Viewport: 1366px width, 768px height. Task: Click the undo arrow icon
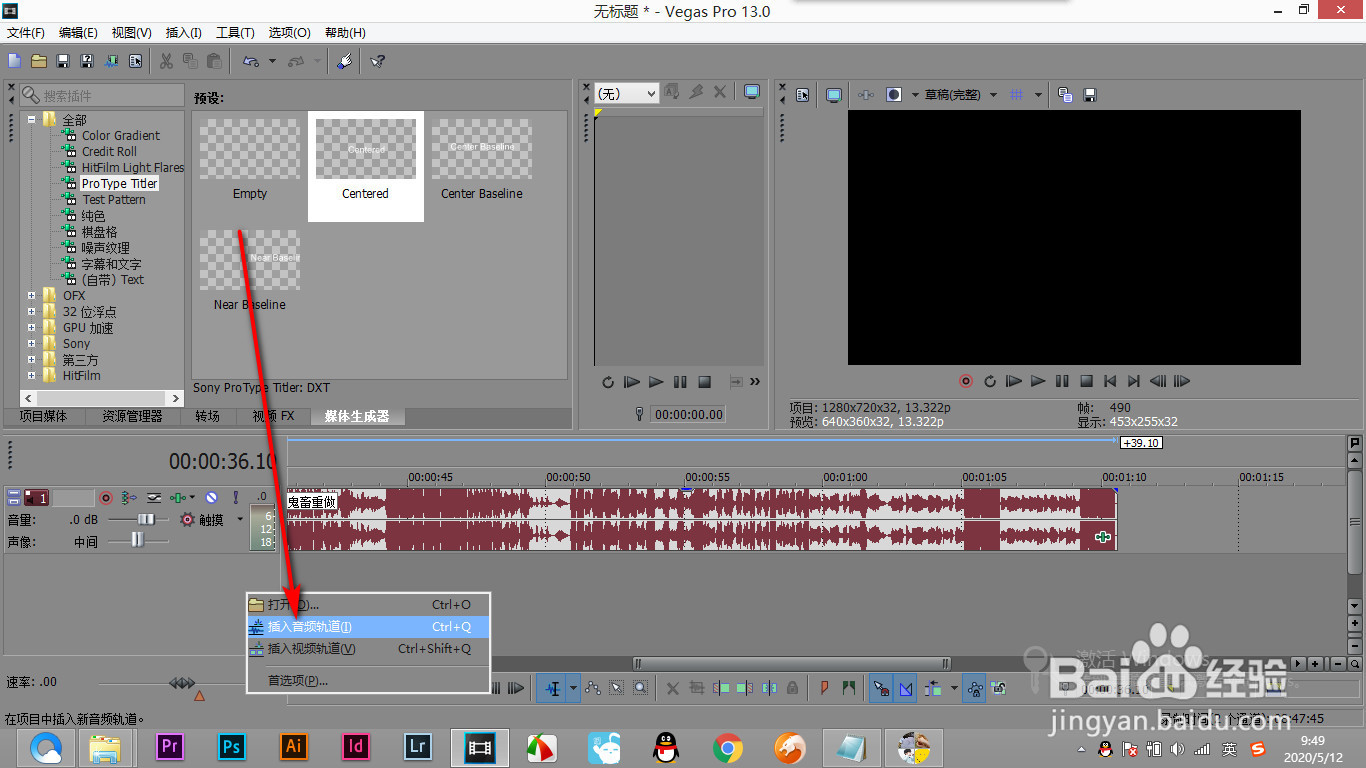click(x=251, y=61)
